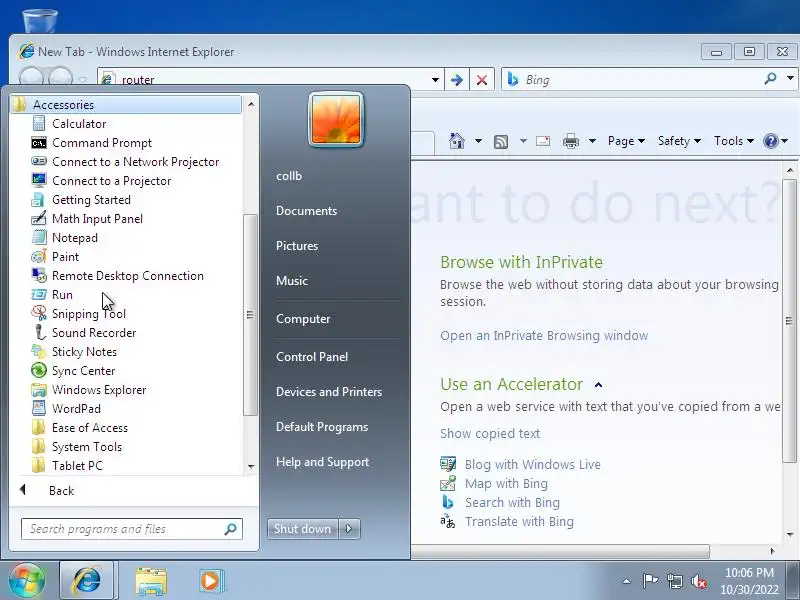This screenshot has width=800, height=600.
Task: Click Internet Explorer address bar
Action: coord(263,80)
